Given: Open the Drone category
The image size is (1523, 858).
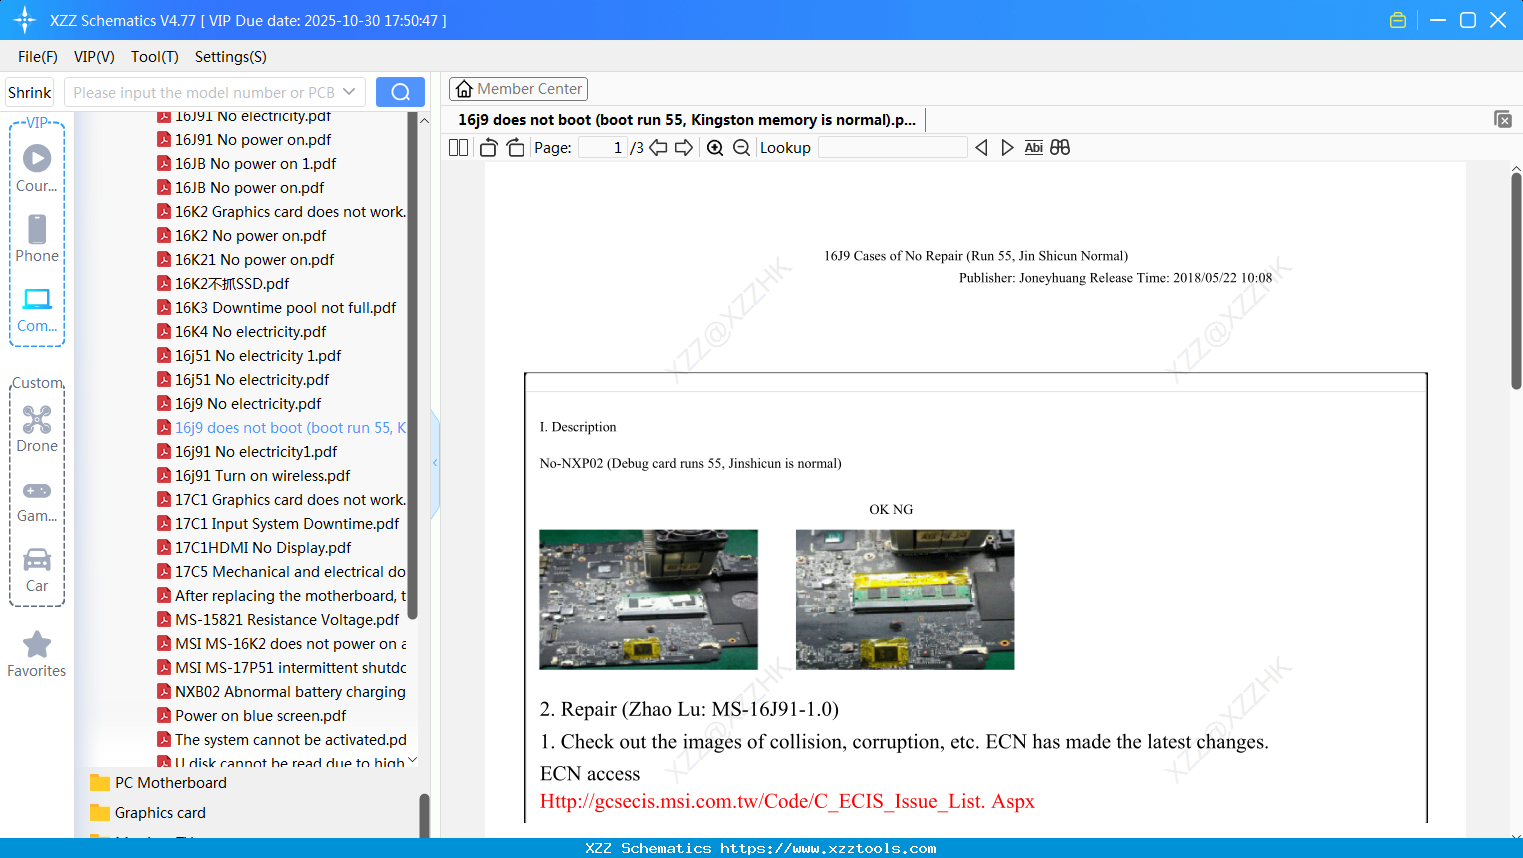Looking at the screenshot, I should [37, 429].
